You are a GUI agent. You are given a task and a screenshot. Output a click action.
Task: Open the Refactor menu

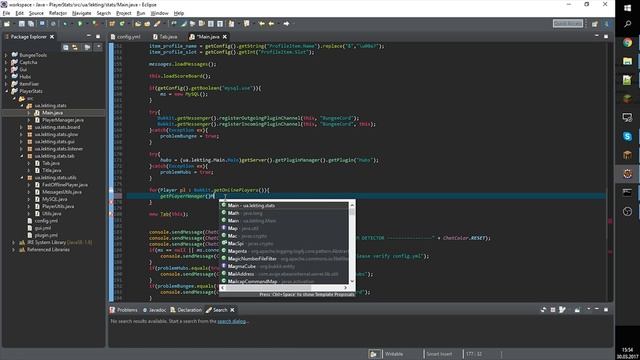58,13
